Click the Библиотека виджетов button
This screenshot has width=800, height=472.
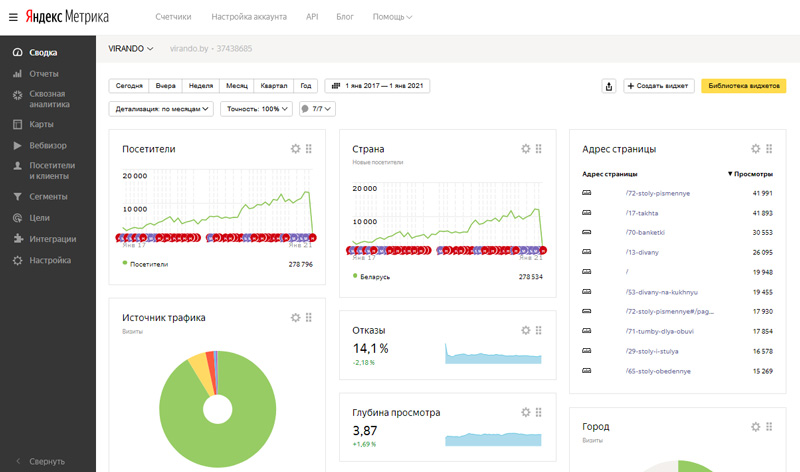coord(743,86)
